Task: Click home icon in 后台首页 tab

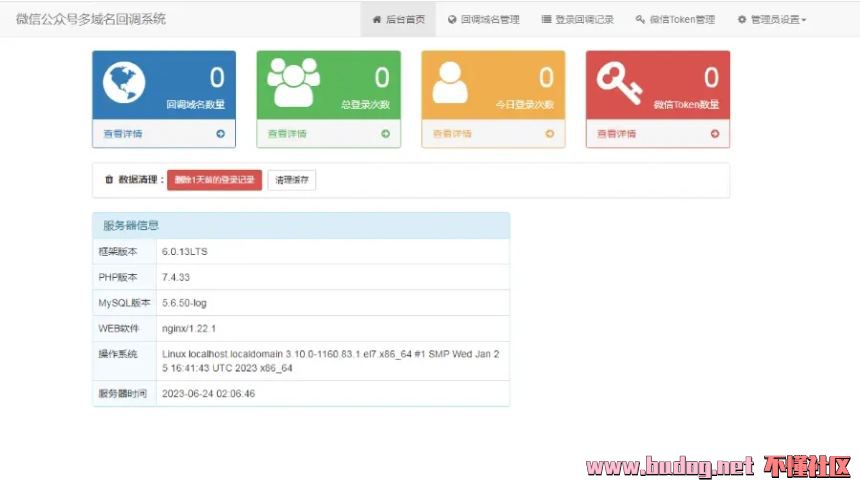Action: click(x=377, y=19)
